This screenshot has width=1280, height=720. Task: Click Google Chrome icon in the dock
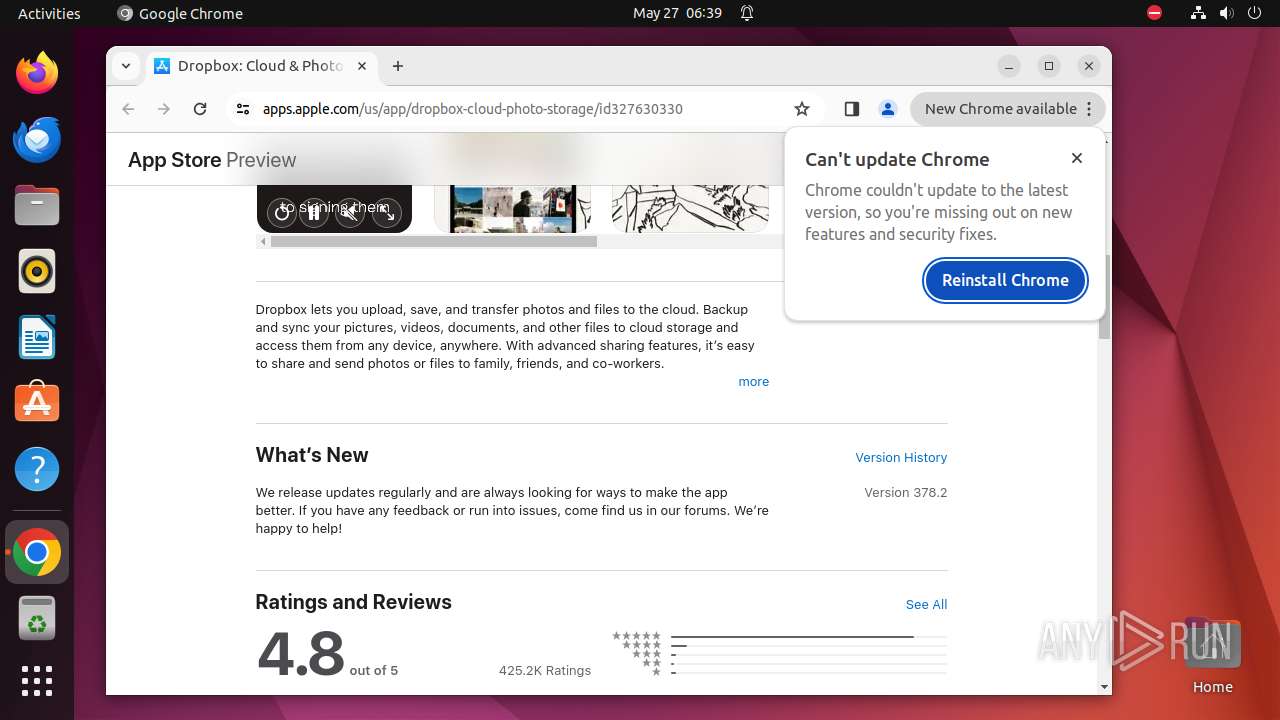tap(37, 552)
